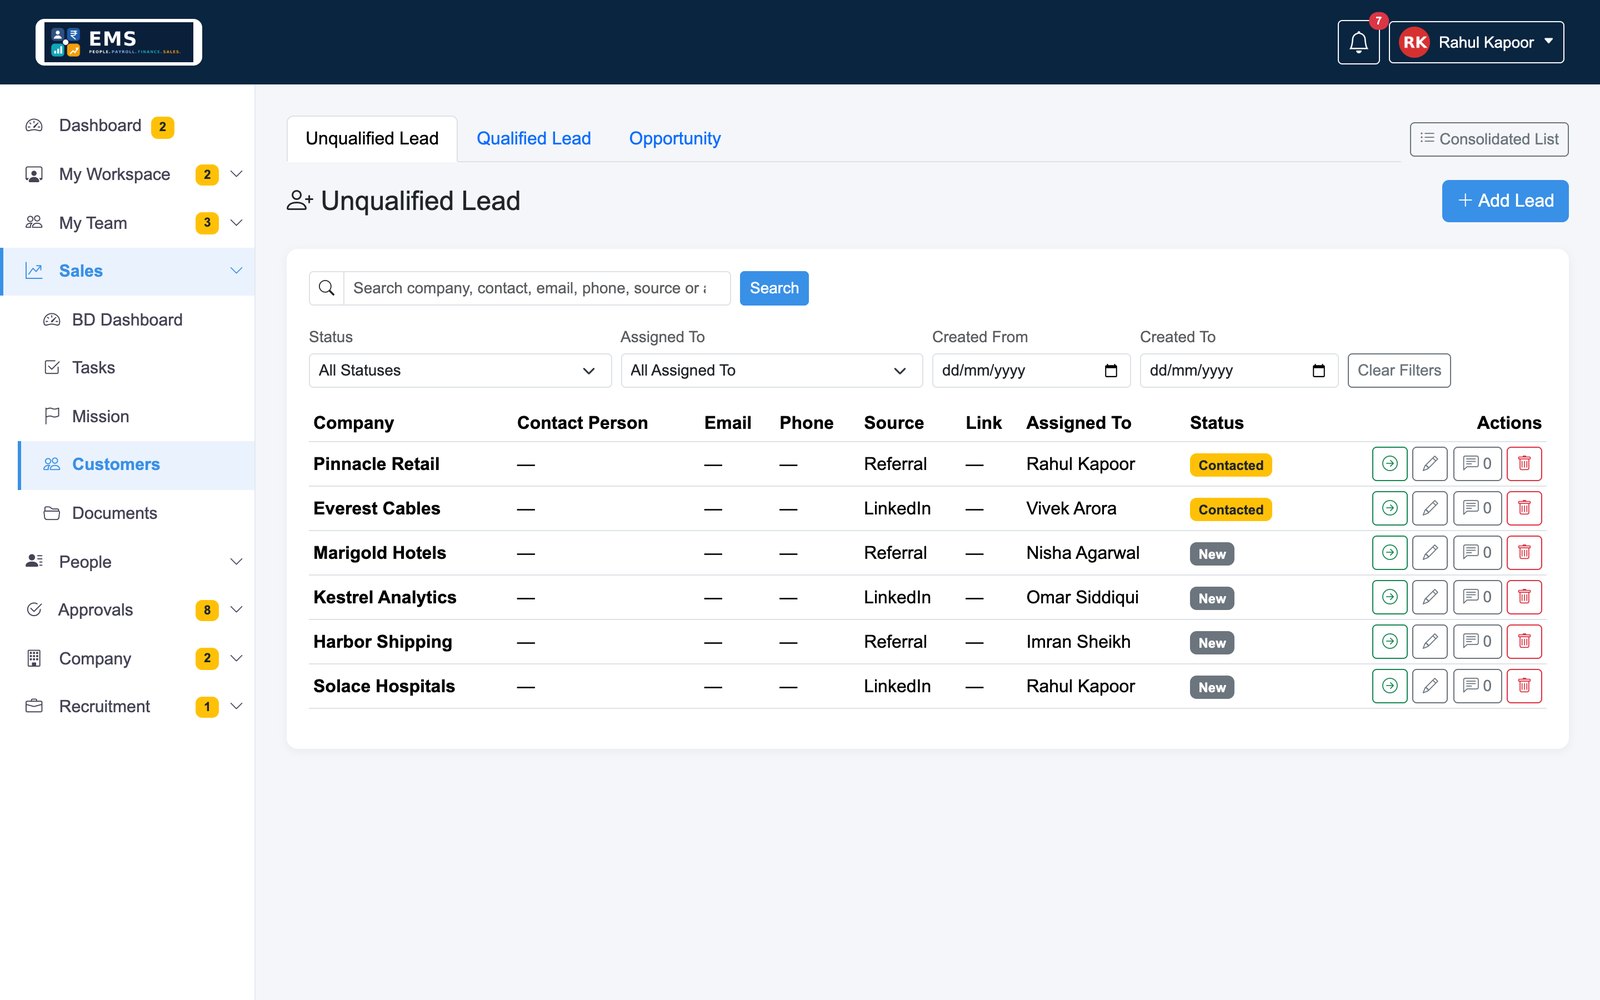Image resolution: width=1600 pixels, height=1000 pixels.
Task: Open comments for Everest Cables
Action: tap(1477, 508)
